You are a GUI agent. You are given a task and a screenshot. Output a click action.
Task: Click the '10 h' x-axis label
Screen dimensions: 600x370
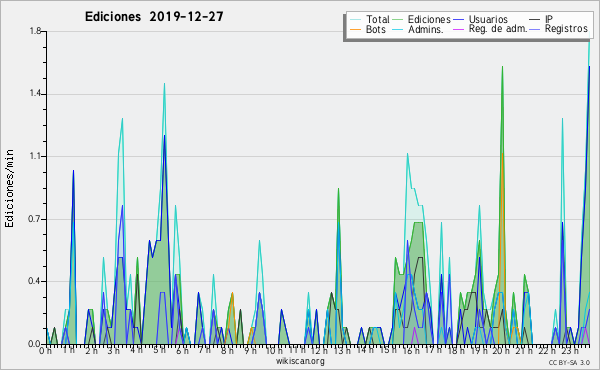274,350
